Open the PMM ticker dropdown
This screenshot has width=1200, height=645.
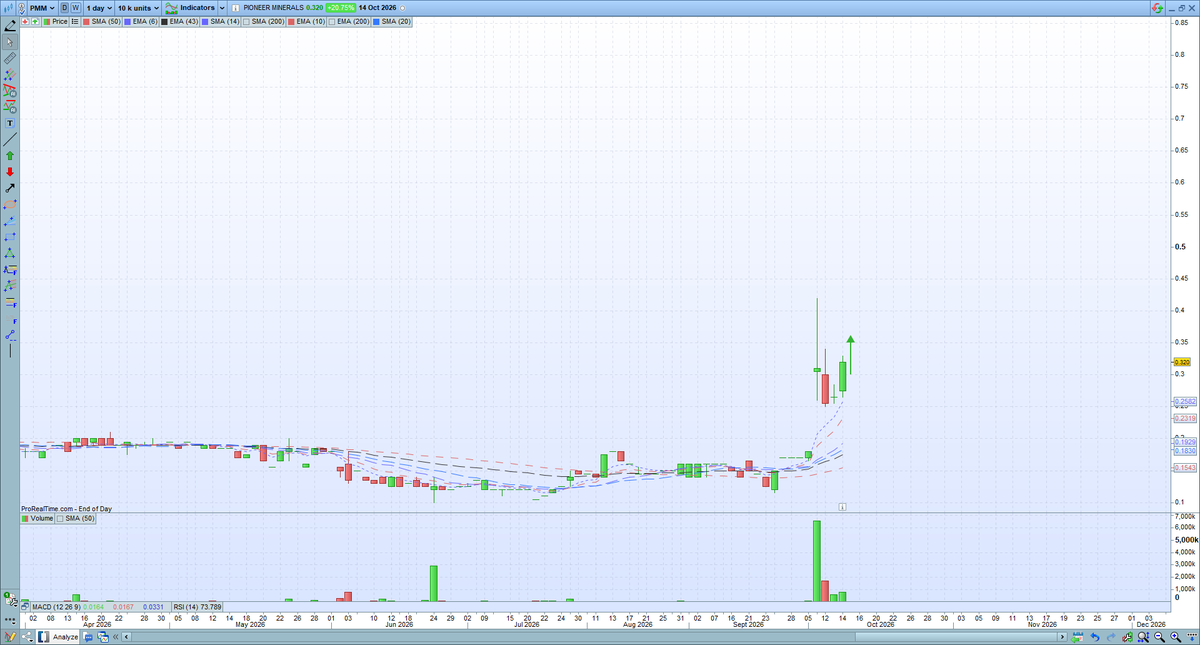pos(42,8)
